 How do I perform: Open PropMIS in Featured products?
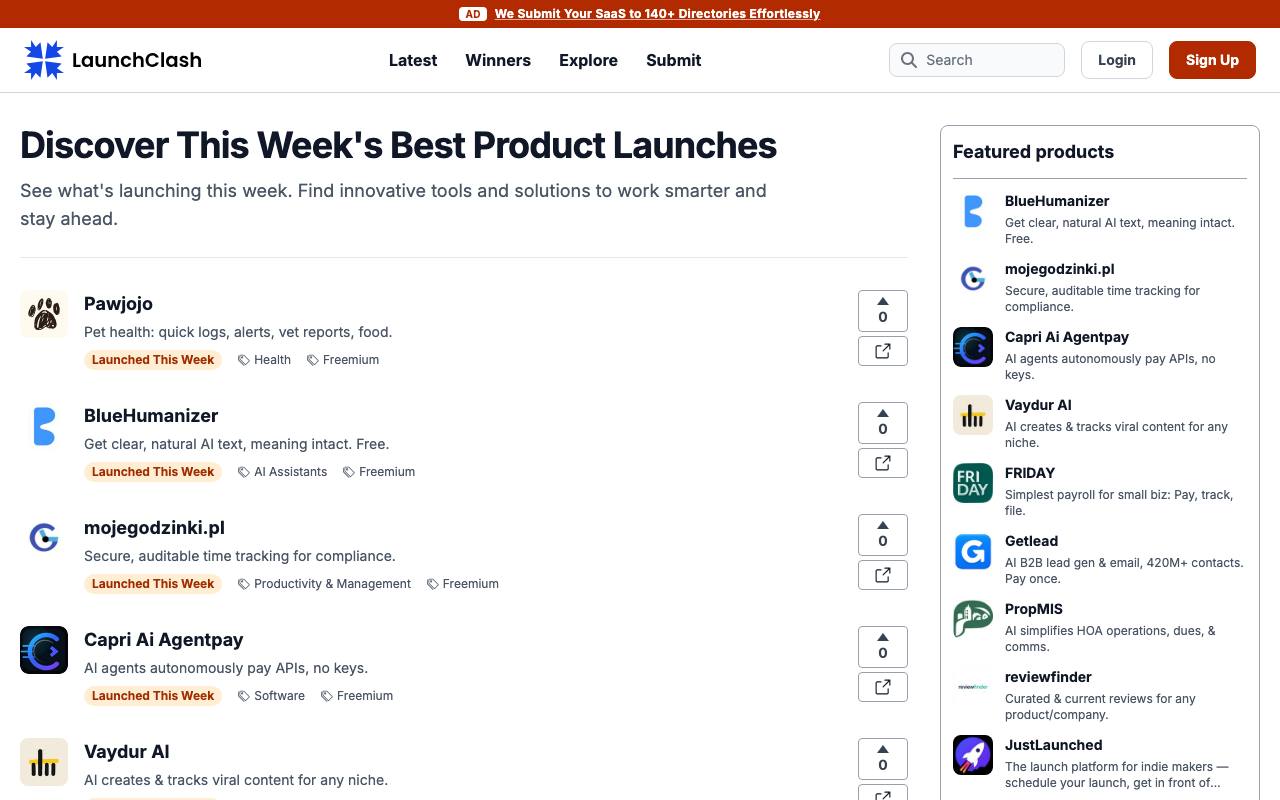pyautogui.click(x=1034, y=609)
